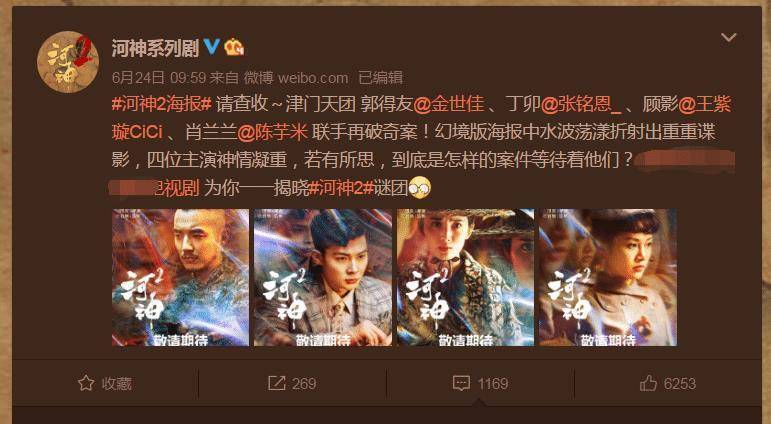Open the #河神2海报# hashtag
The height and width of the screenshot is (424, 771).
tap(162, 104)
